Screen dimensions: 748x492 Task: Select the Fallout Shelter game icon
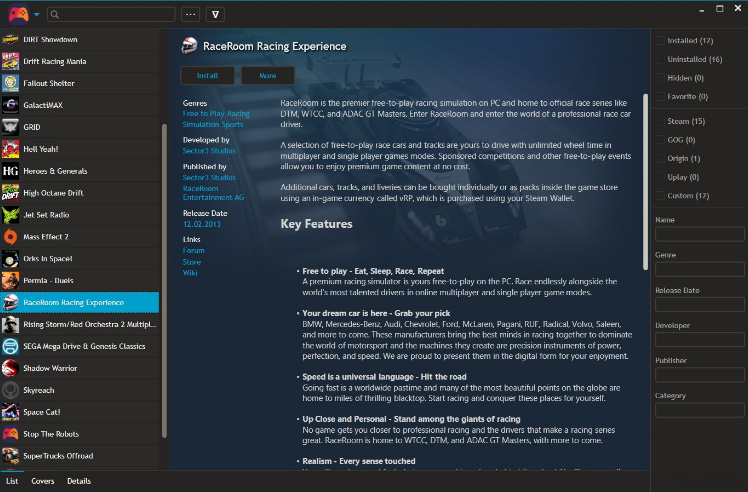10,83
